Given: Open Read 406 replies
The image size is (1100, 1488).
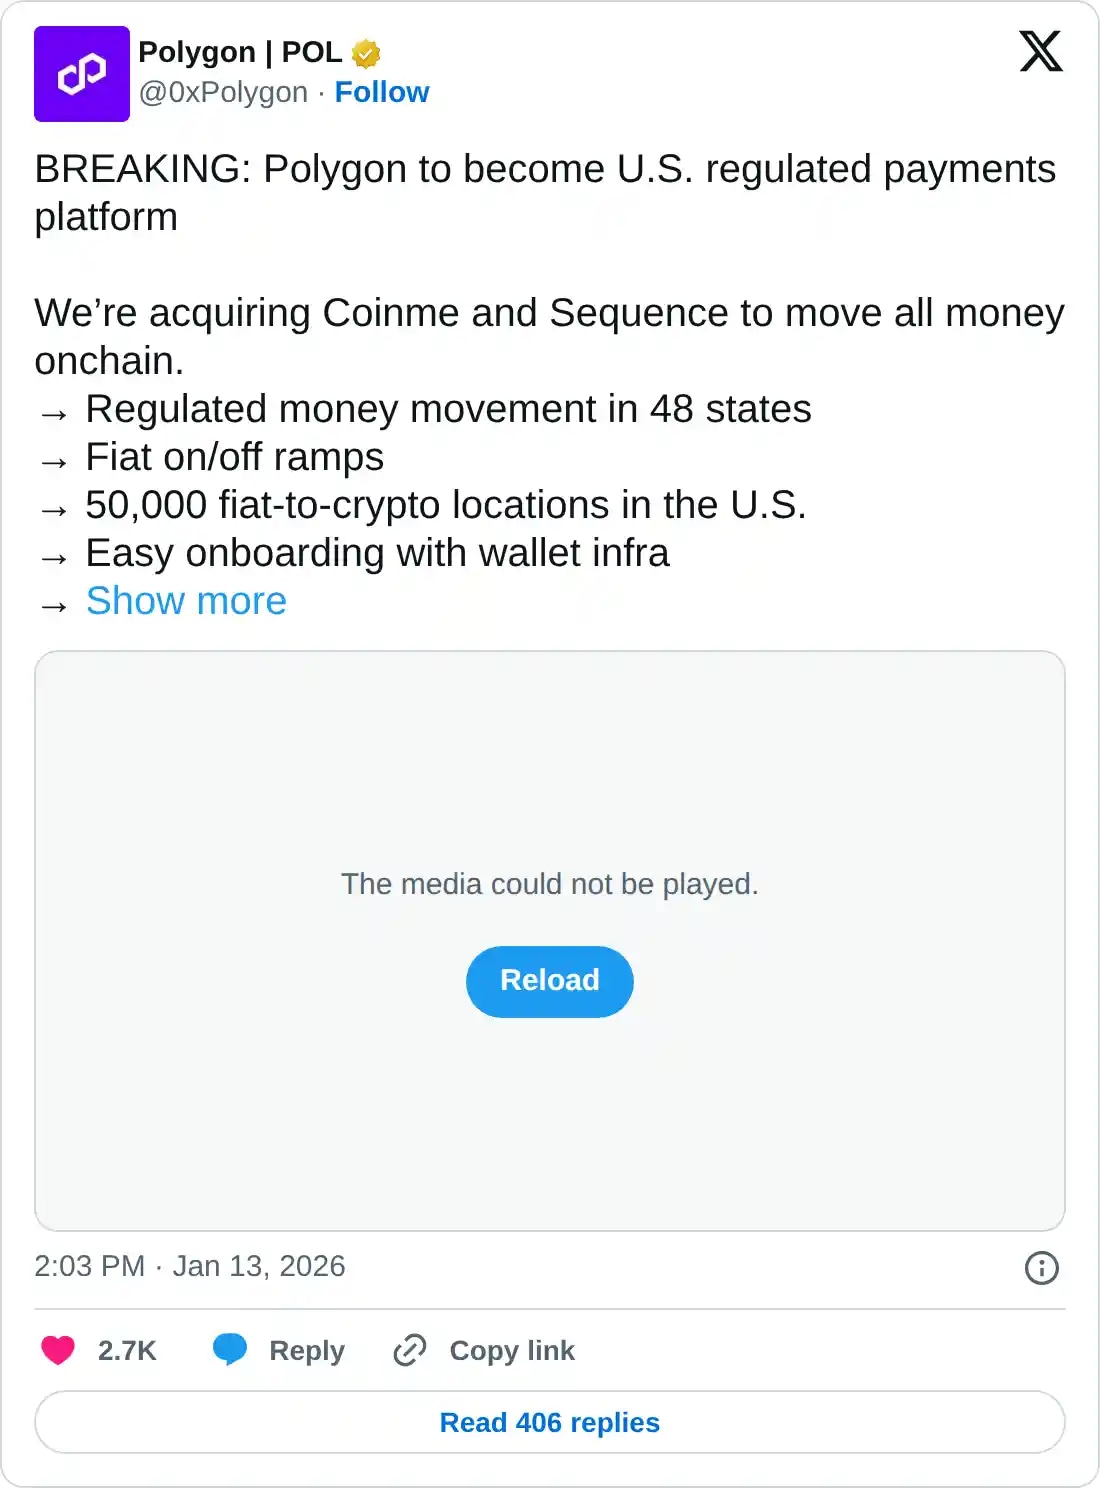Looking at the screenshot, I should pos(549,1422).
